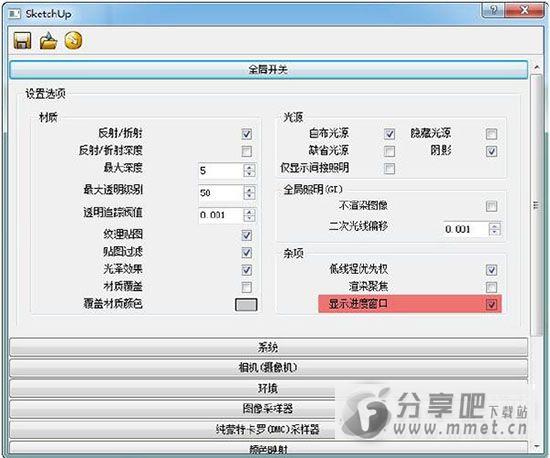Viewport: 550px width, 458px height.
Task: Click the restore defaults yellow round icon
Action: [73, 40]
